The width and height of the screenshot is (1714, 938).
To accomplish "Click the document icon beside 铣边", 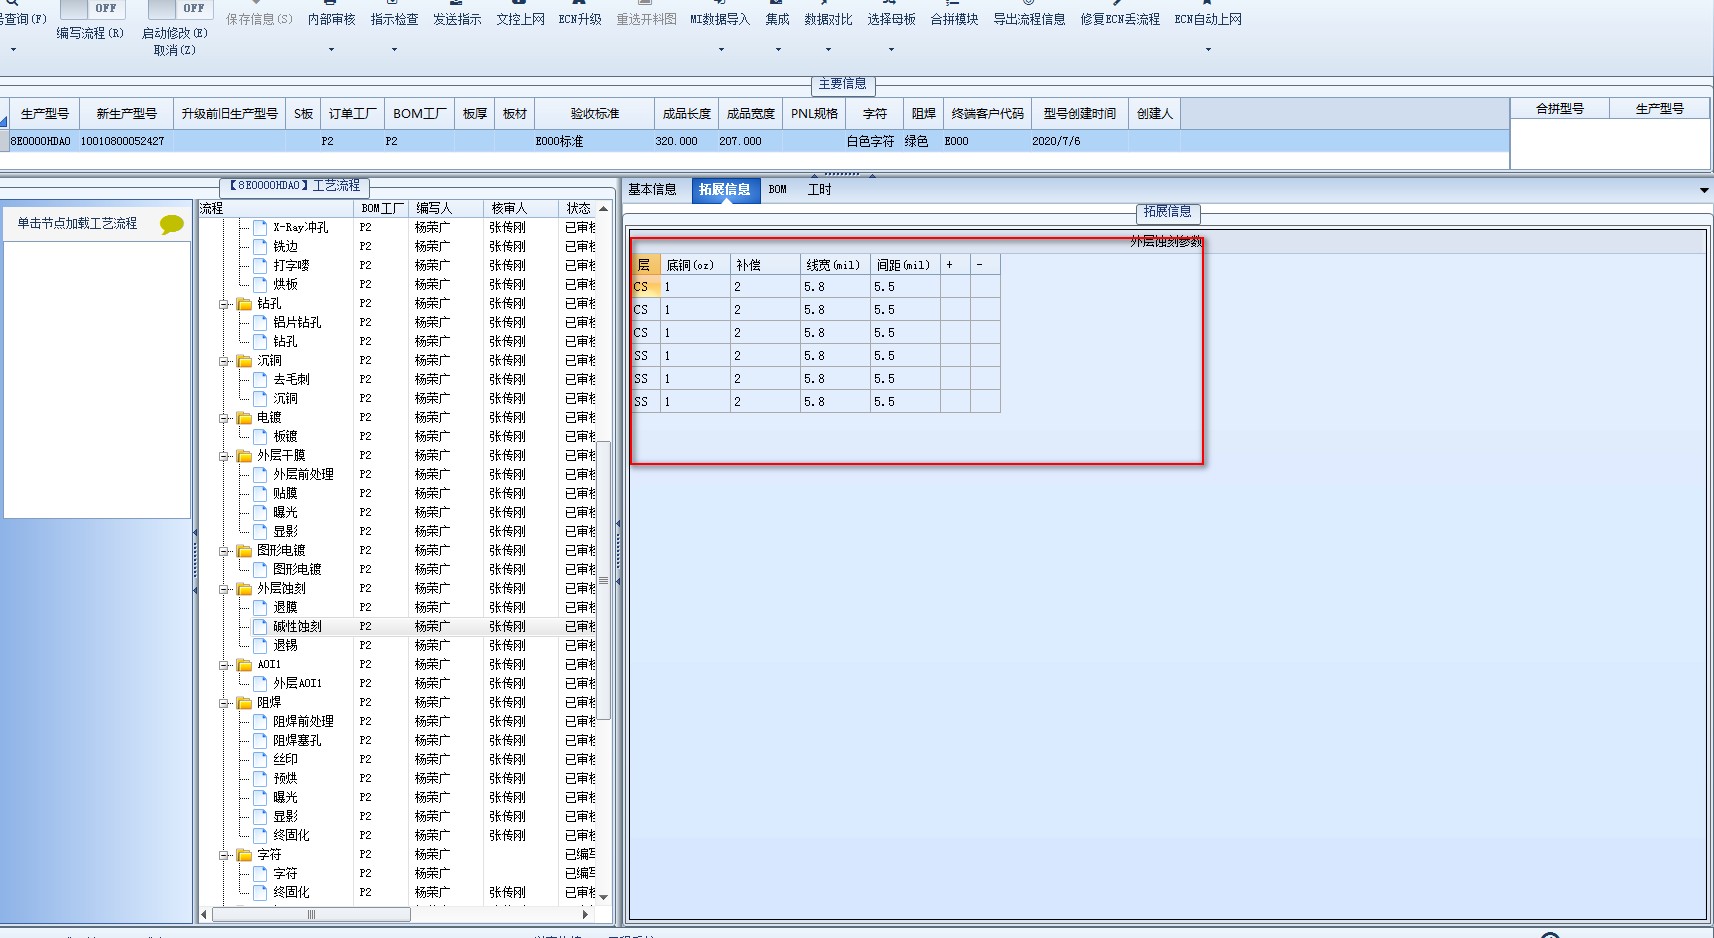I will click(x=260, y=246).
